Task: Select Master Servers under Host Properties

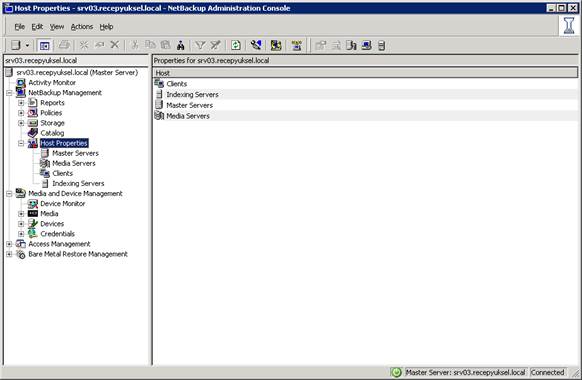Action: point(75,153)
